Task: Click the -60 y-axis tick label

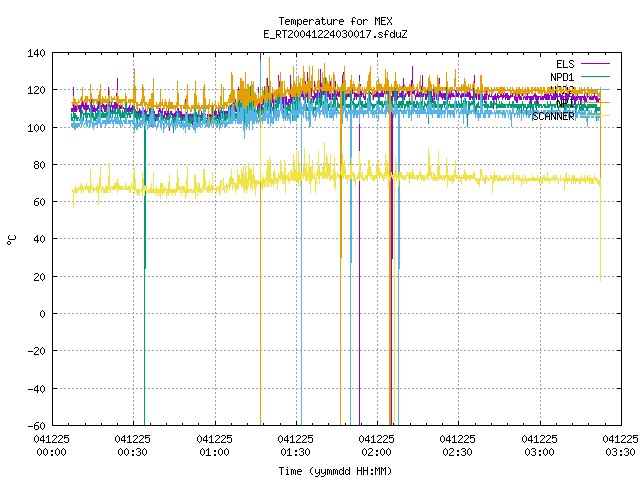Action: click(36, 426)
